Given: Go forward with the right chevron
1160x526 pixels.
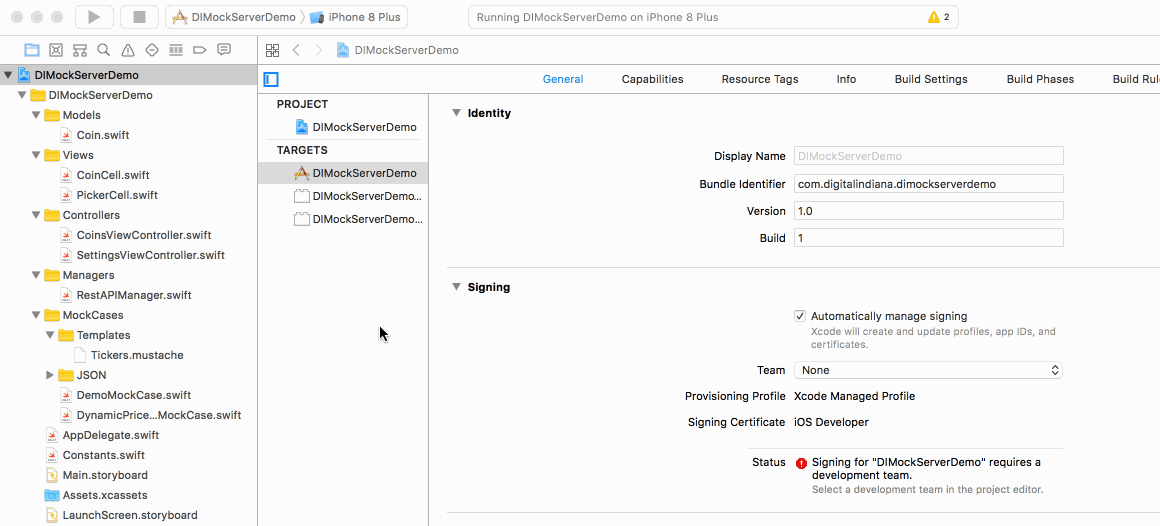Looking at the screenshot, I should coord(319,50).
